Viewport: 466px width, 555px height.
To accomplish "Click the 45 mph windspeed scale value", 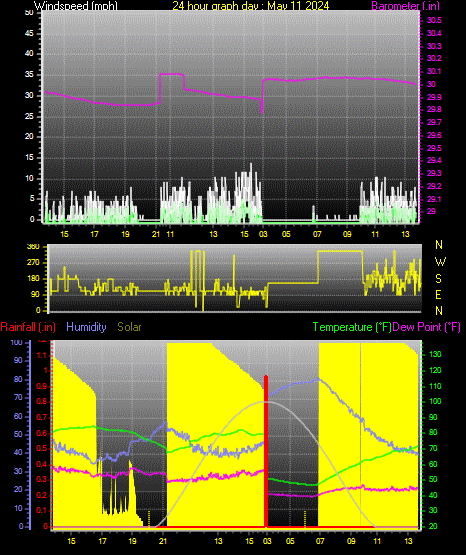I will click(x=29, y=33).
